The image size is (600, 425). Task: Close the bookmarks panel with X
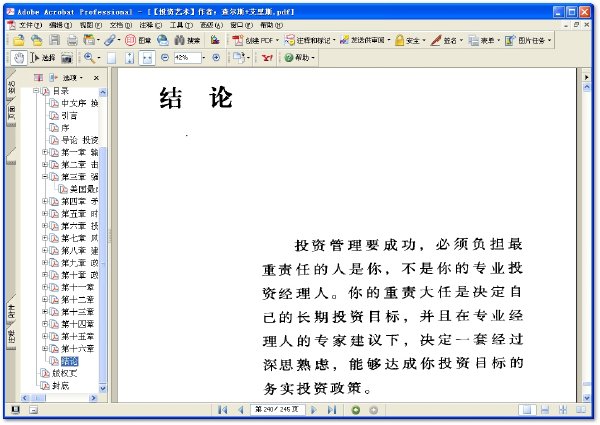96,78
